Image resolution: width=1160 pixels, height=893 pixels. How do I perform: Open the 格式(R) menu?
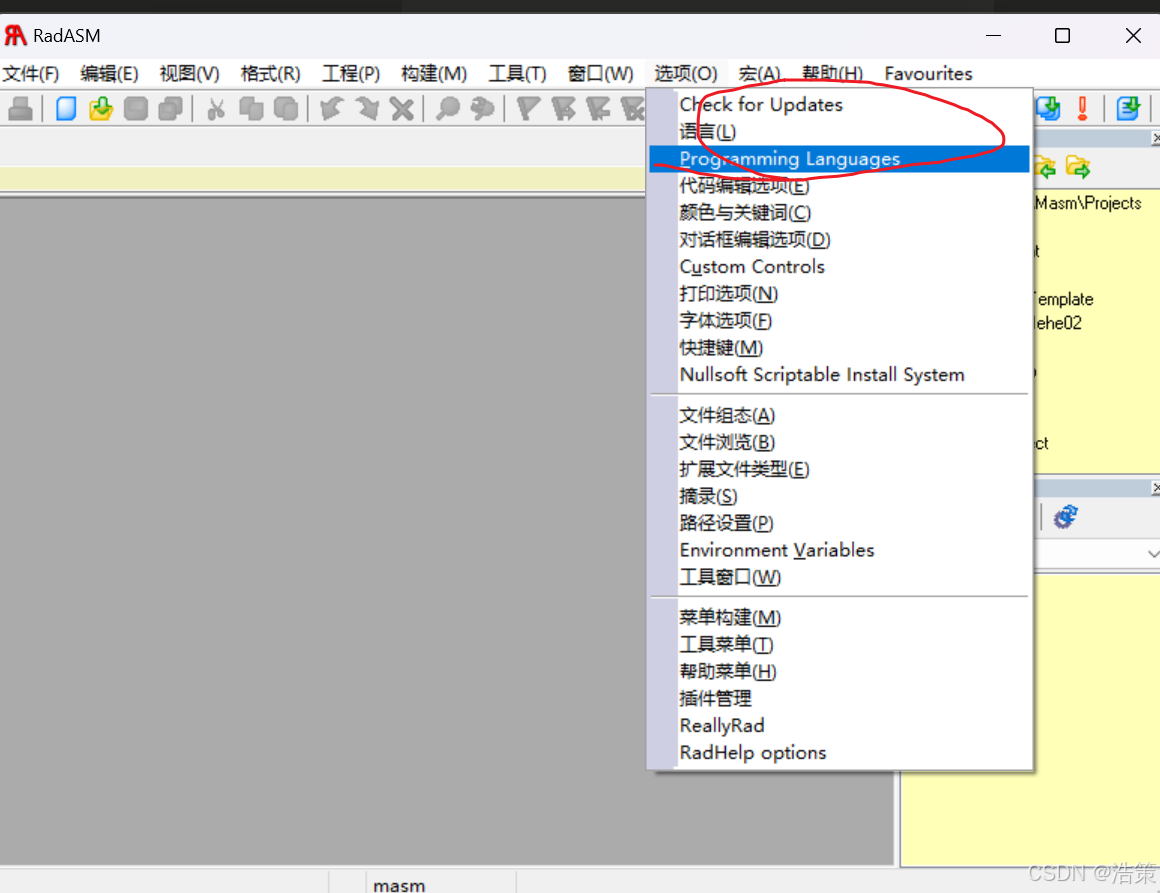(x=270, y=74)
